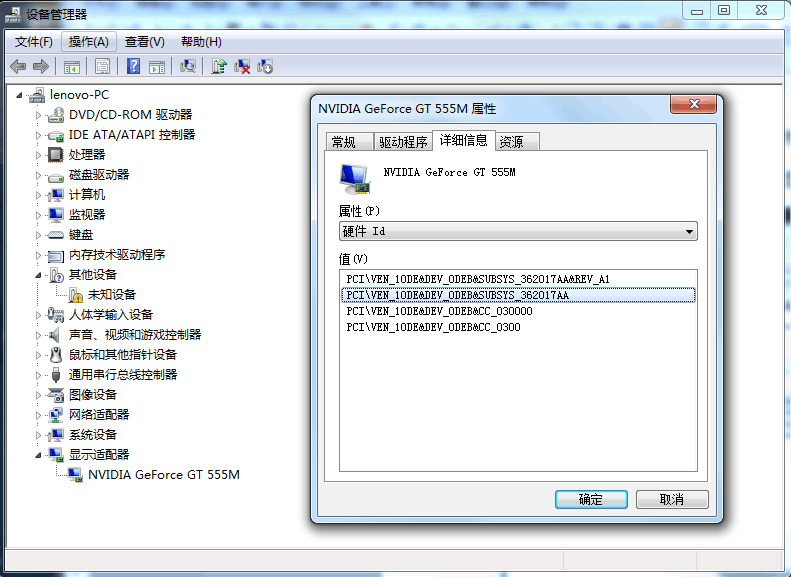Click the imaging devices camera icon
Image resolution: width=791 pixels, height=577 pixels.
pyautogui.click(x=55, y=394)
